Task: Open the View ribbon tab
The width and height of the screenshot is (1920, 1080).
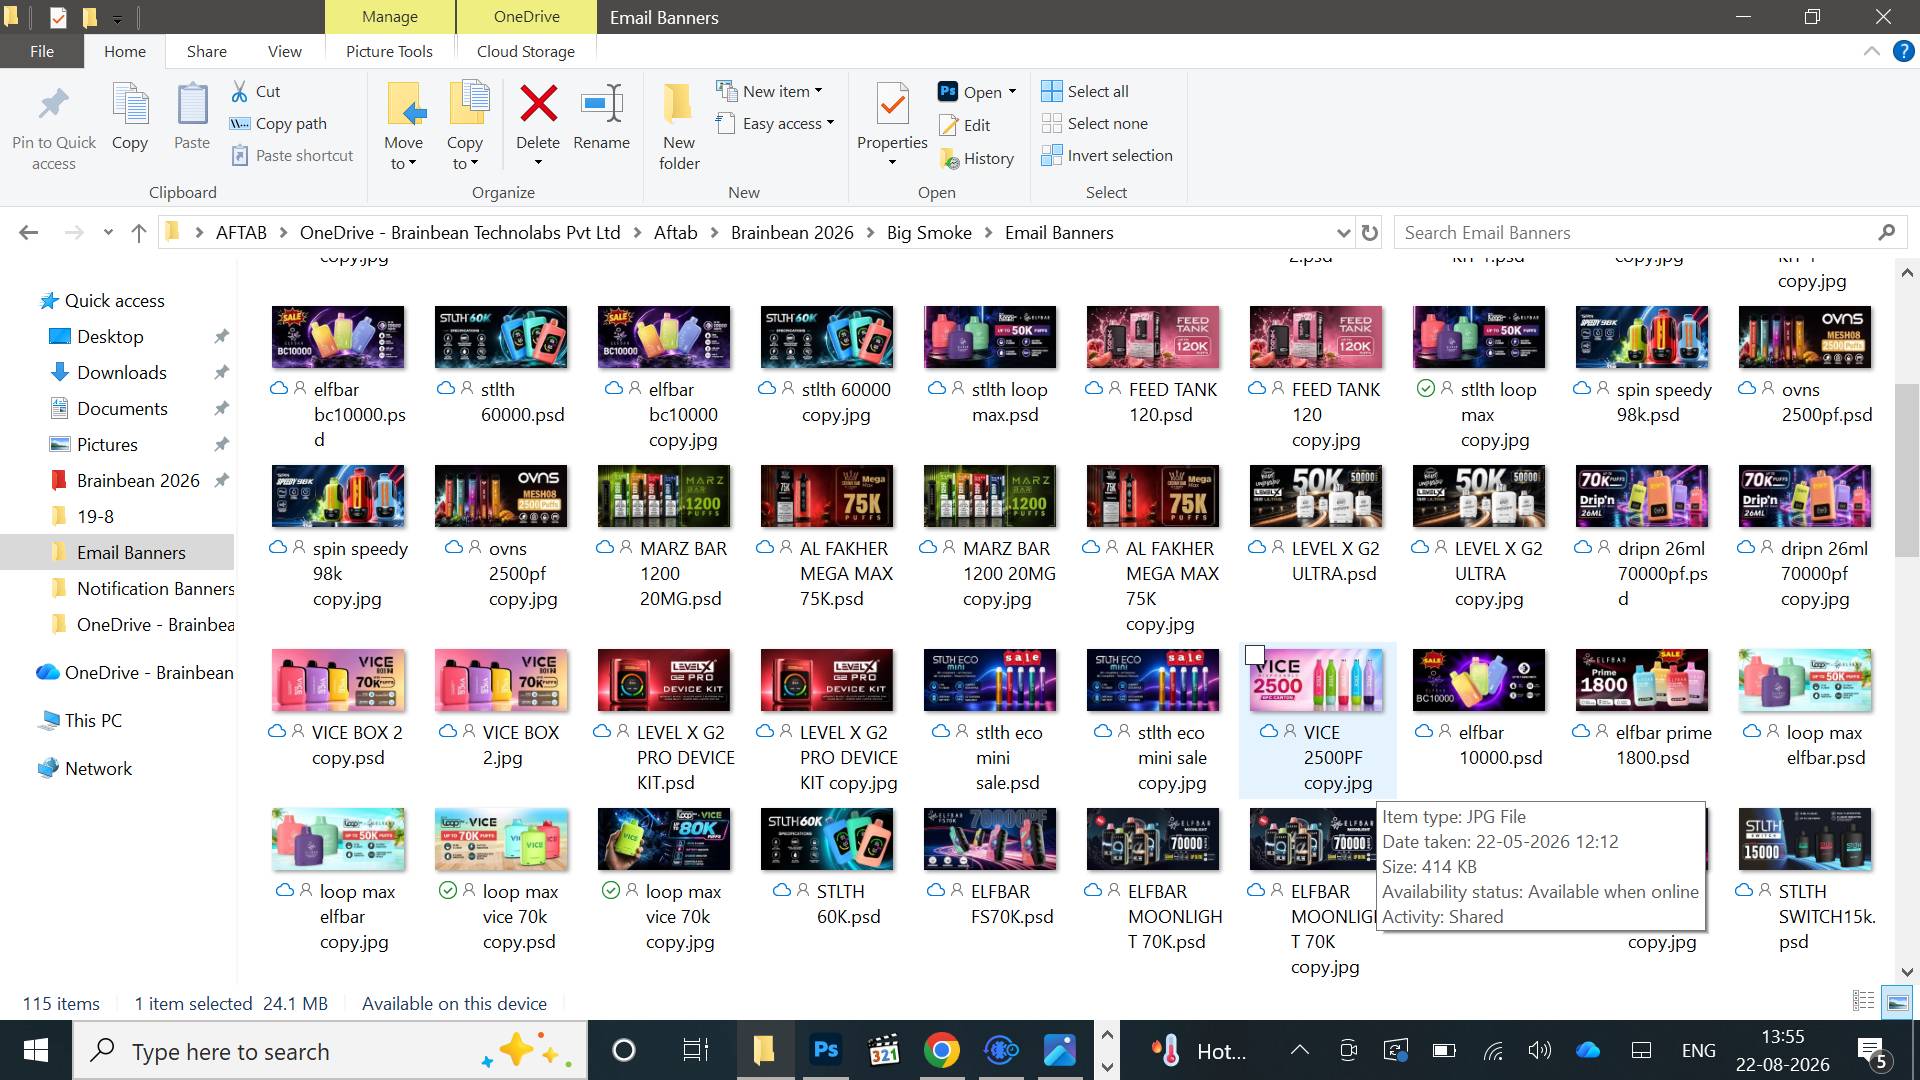Action: point(284,52)
